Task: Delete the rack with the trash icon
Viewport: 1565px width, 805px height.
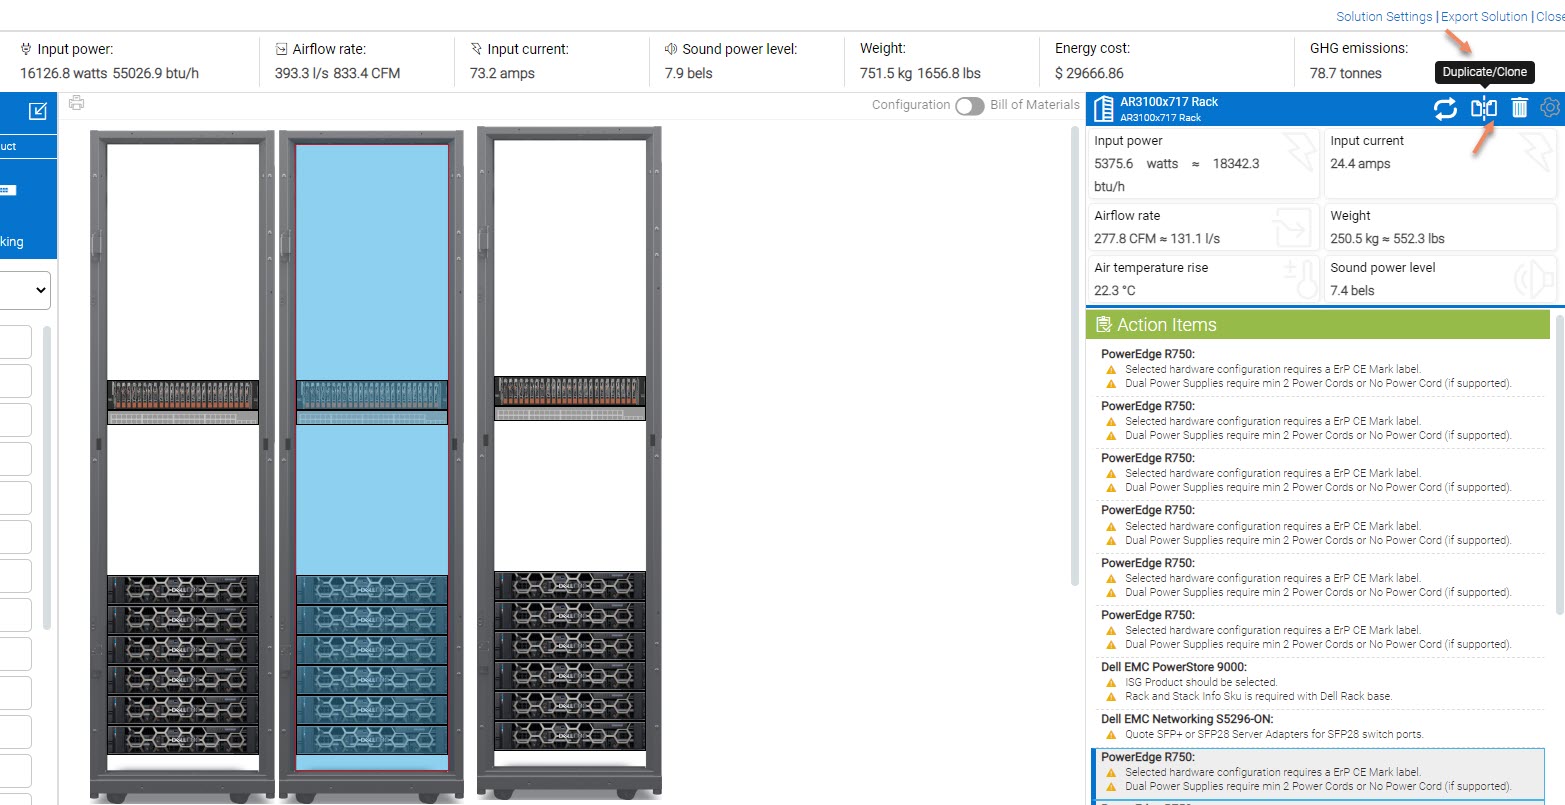Action: coord(1519,108)
